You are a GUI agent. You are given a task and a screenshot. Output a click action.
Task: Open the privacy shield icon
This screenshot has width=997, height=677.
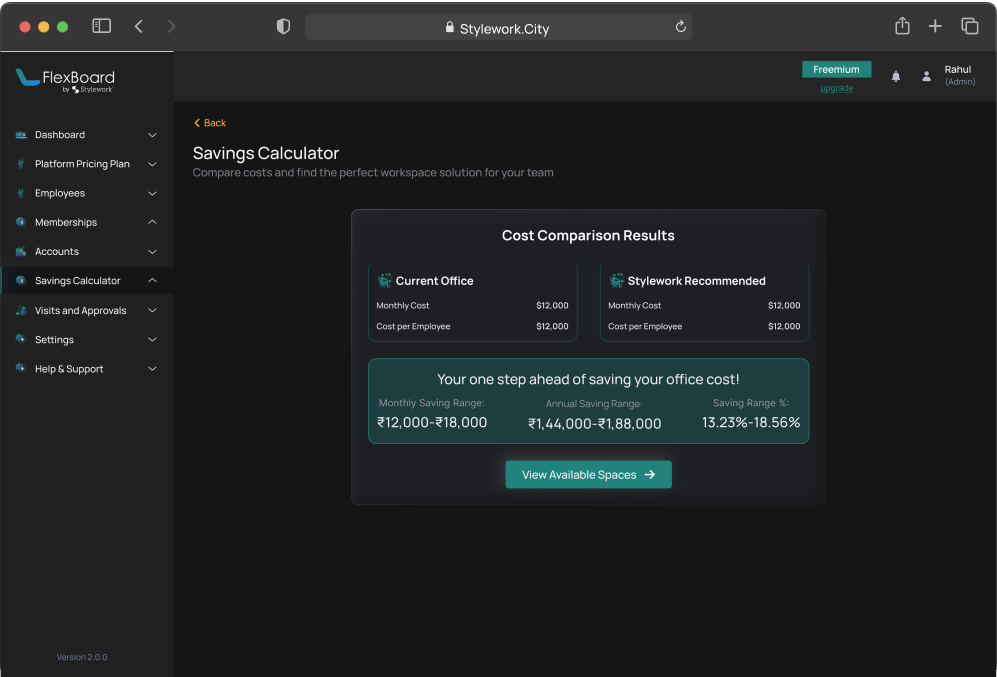tap(283, 26)
